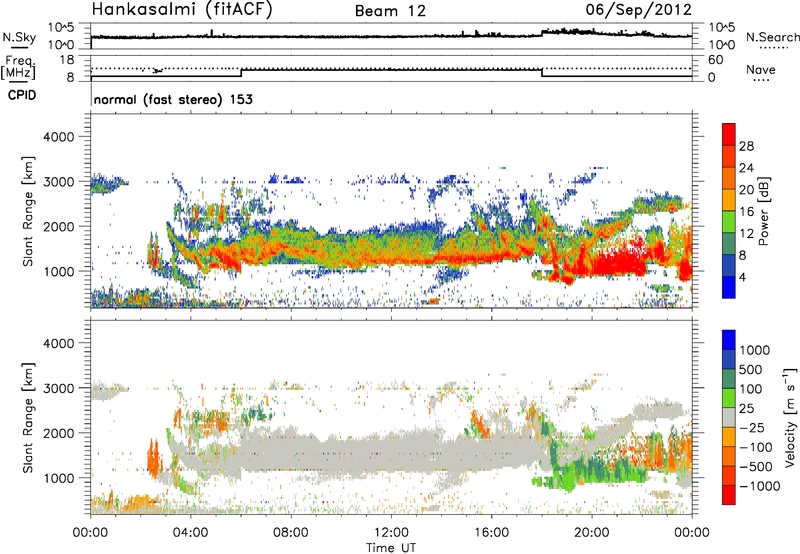Screen dimensions: 800x554
Task: Click the '60' tick on the Nave axis
Action: tap(715, 60)
